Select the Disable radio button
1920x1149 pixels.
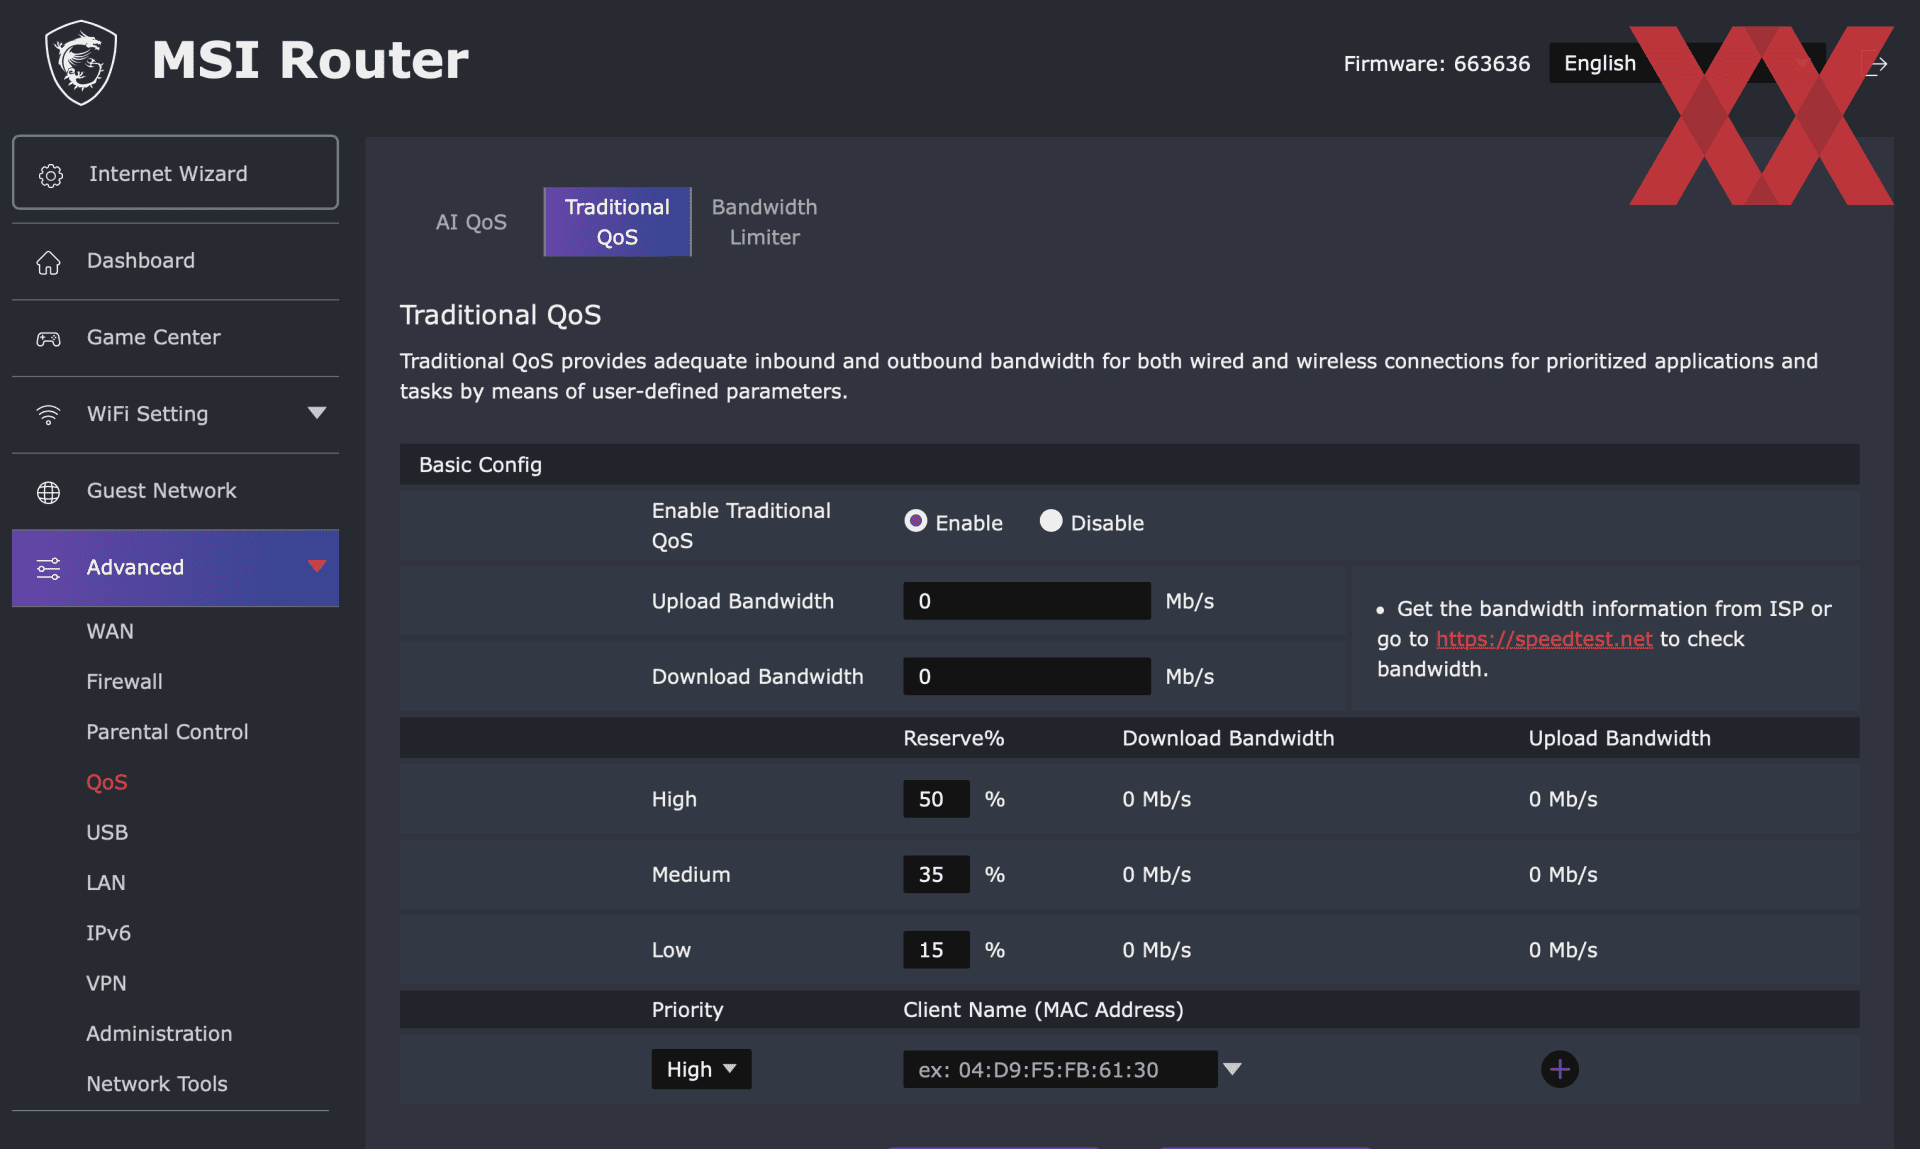point(1050,521)
